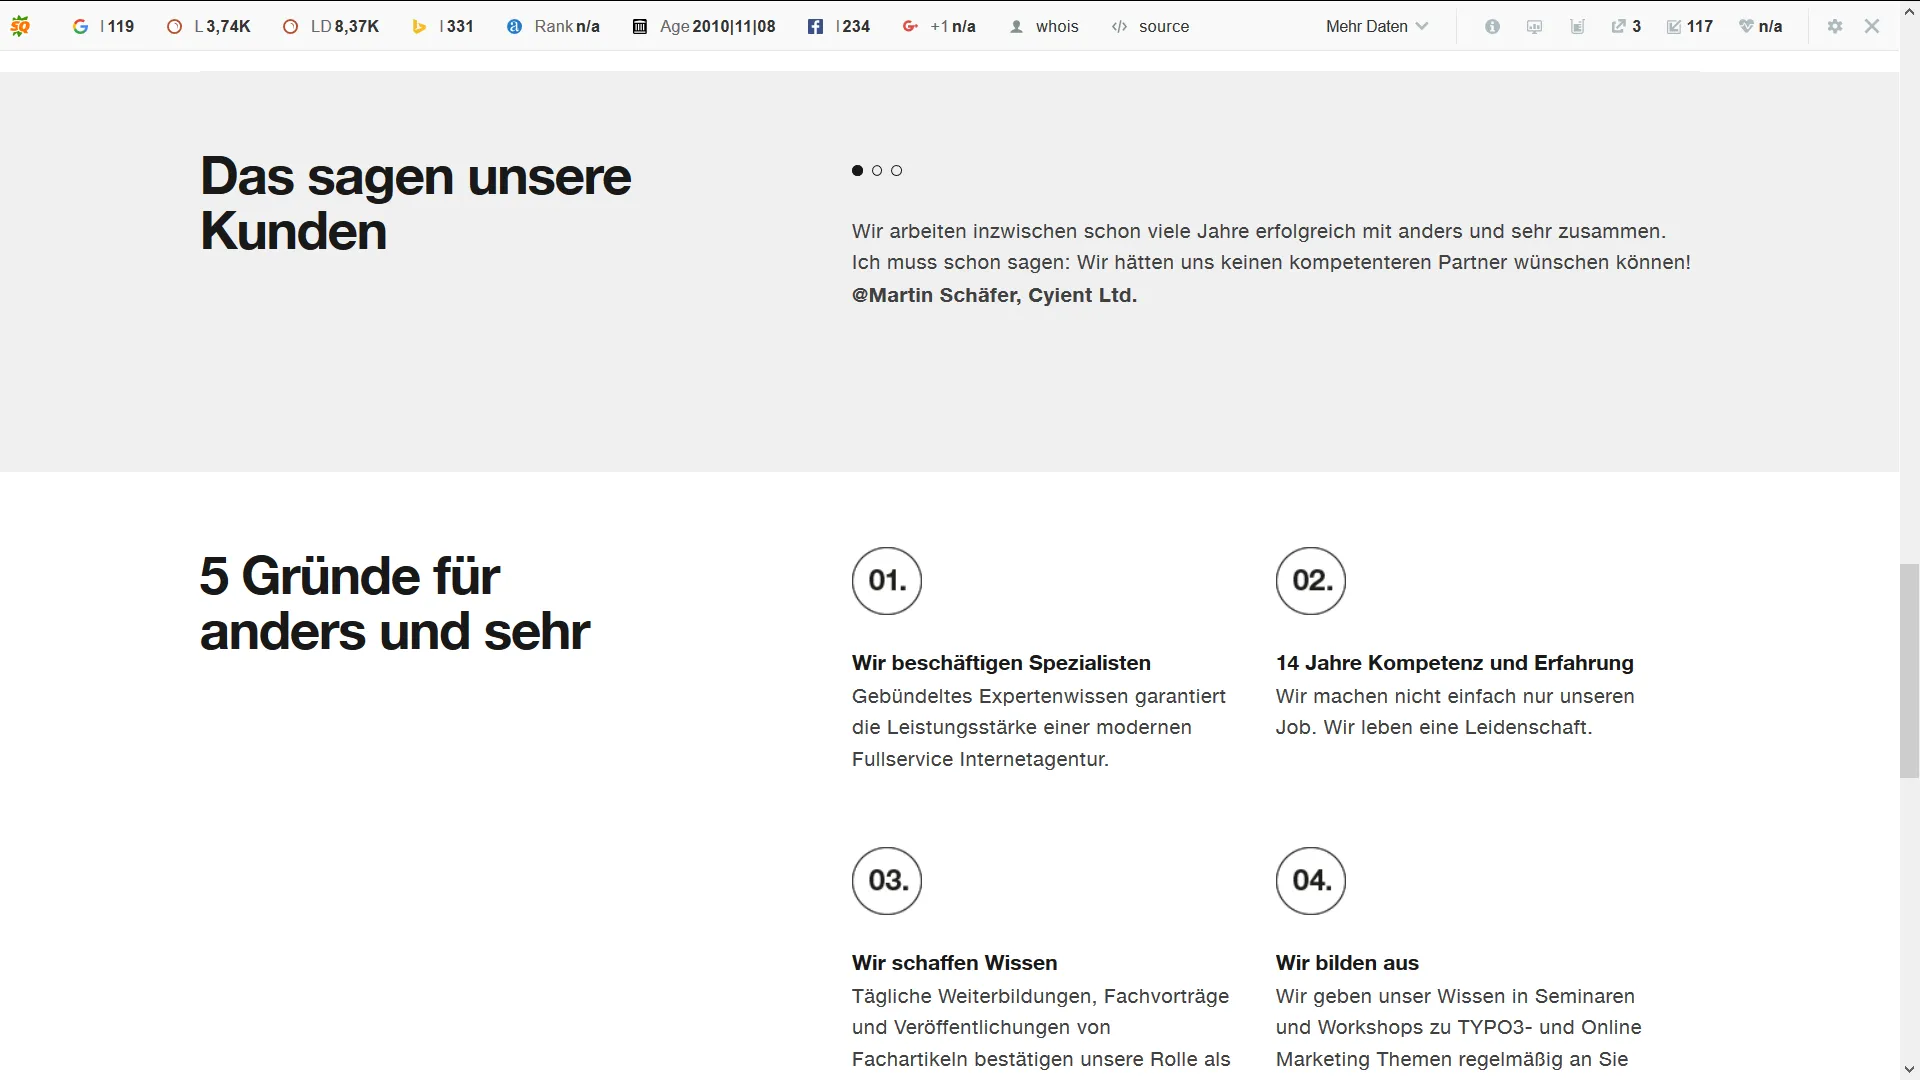The width and height of the screenshot is (1920, 1080).
Task: Click the 04. circle badge
Action: (1311, 881)
